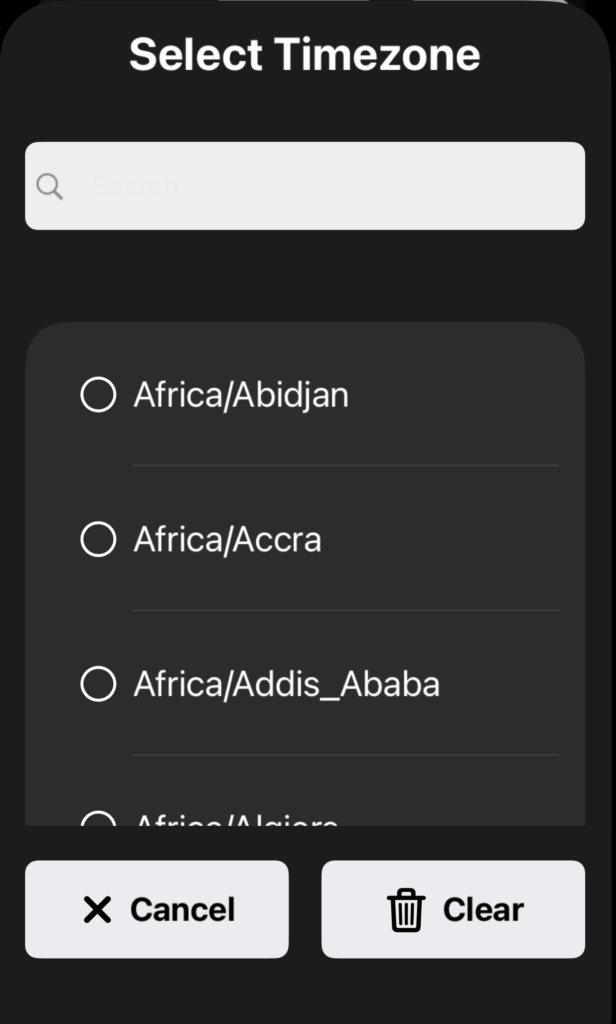The height and width of the screenshot is (1024, 616).
Task: Click the magnifying glass search icon
Action: tap(49, 186)
